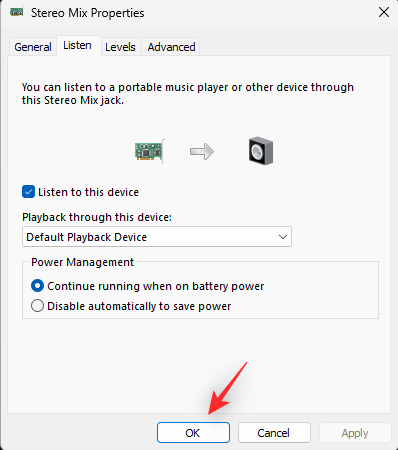
Task: Open Playback through this device dropdown
Action: (157, 237)
